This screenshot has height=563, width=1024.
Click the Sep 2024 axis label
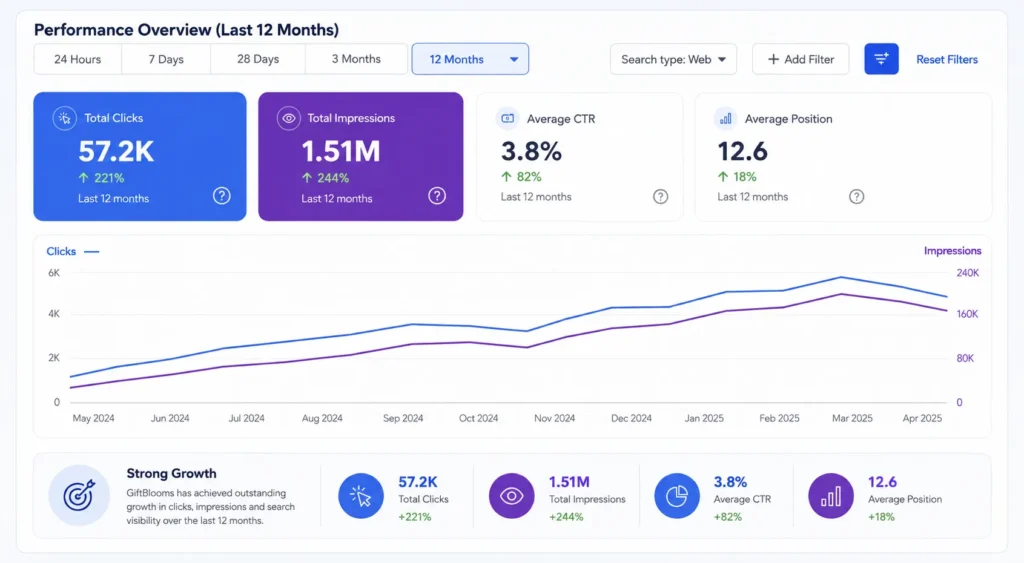pos(403,418)
